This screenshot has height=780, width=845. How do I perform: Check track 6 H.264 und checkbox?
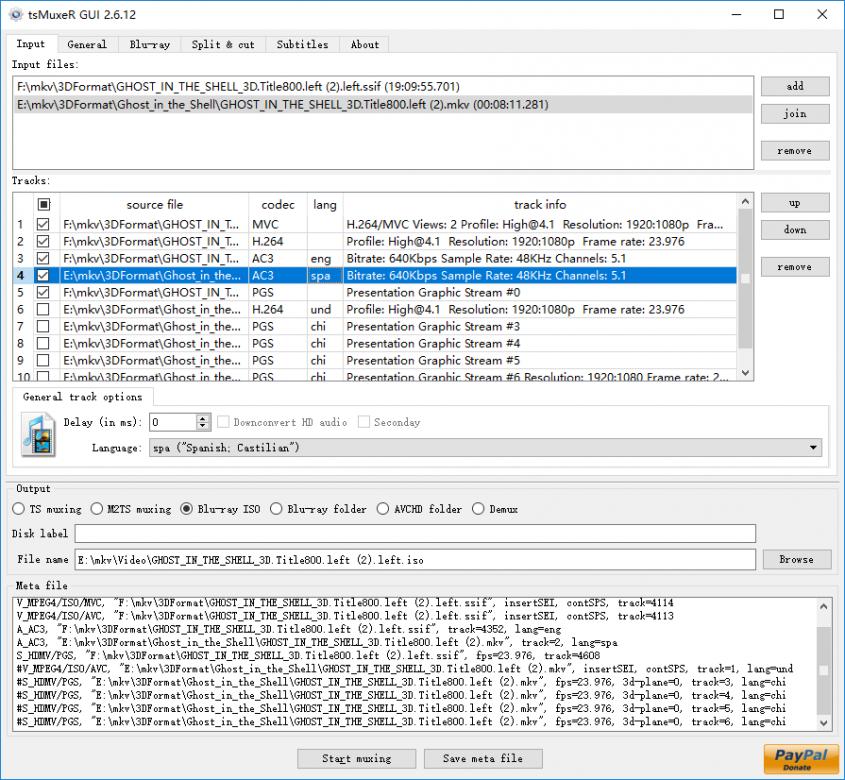[x=43, y=309]
